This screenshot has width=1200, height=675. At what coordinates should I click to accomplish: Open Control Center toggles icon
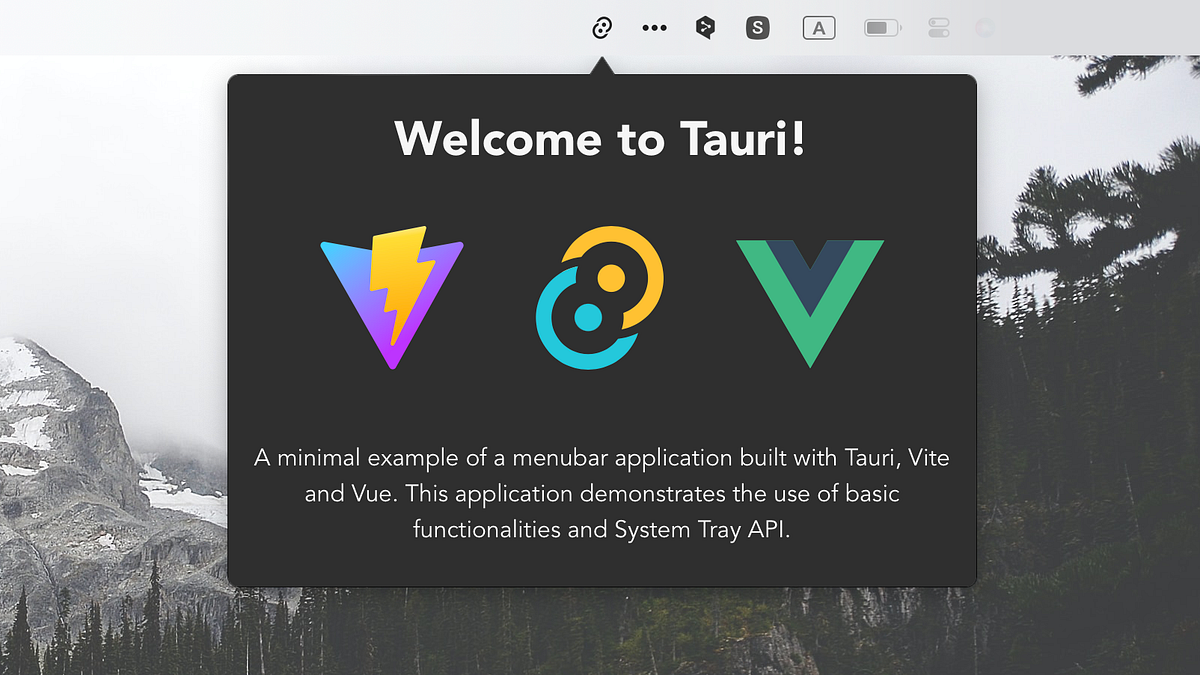coord(938,28)
